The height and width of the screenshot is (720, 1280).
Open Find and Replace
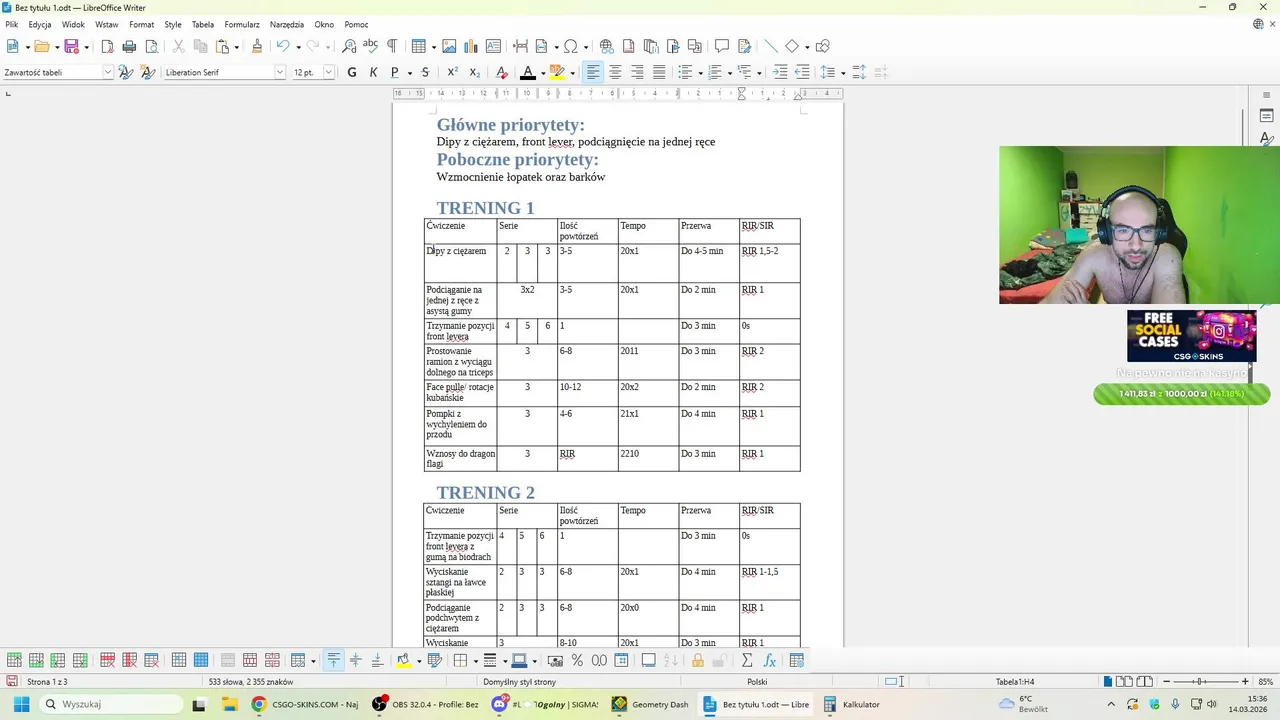[x=349, y=46]
